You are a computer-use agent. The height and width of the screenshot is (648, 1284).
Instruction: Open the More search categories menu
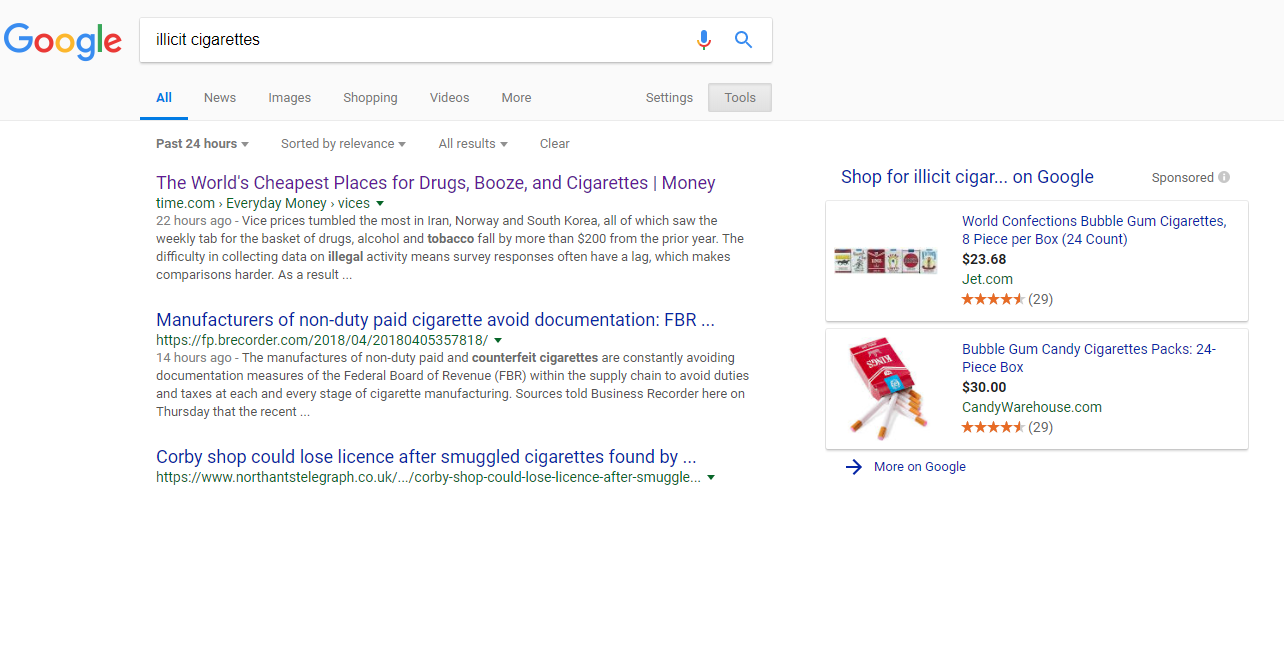[516, 98]
